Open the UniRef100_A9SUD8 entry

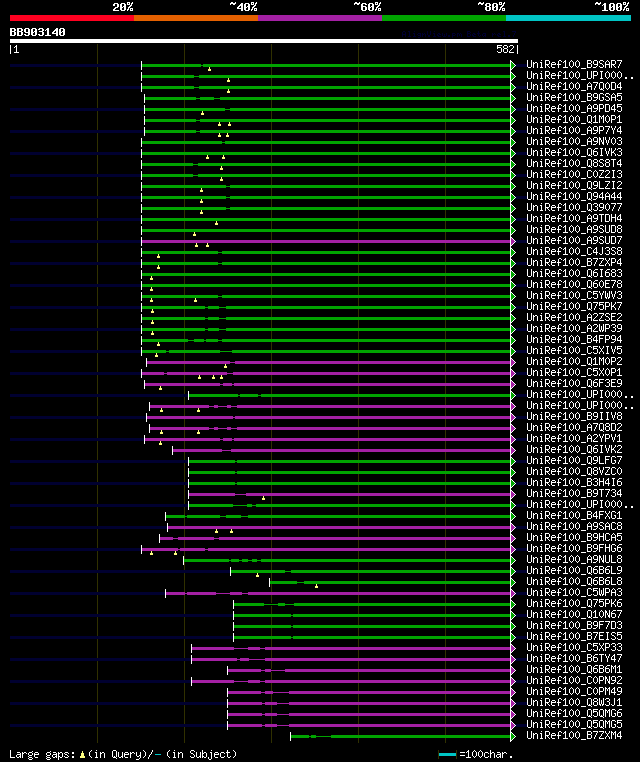(574, 229)
